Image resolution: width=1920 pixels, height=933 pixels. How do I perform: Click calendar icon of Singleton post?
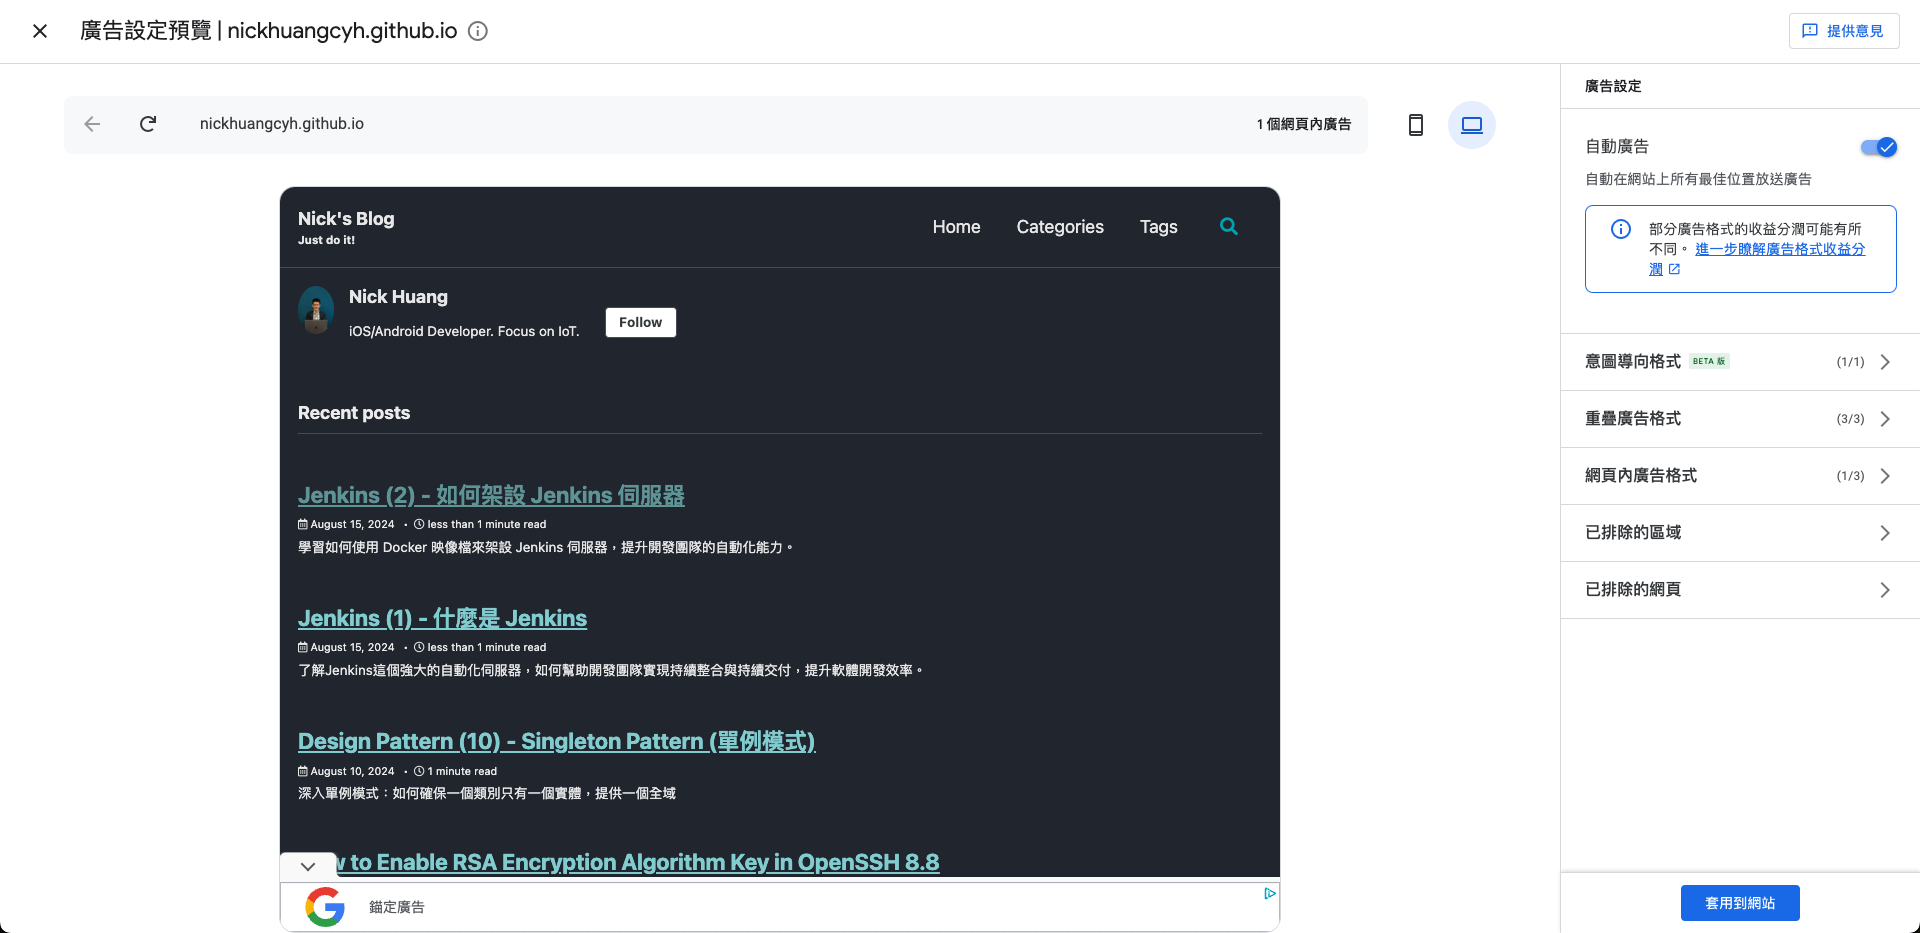pyautogui.click(x=303, y=771)
